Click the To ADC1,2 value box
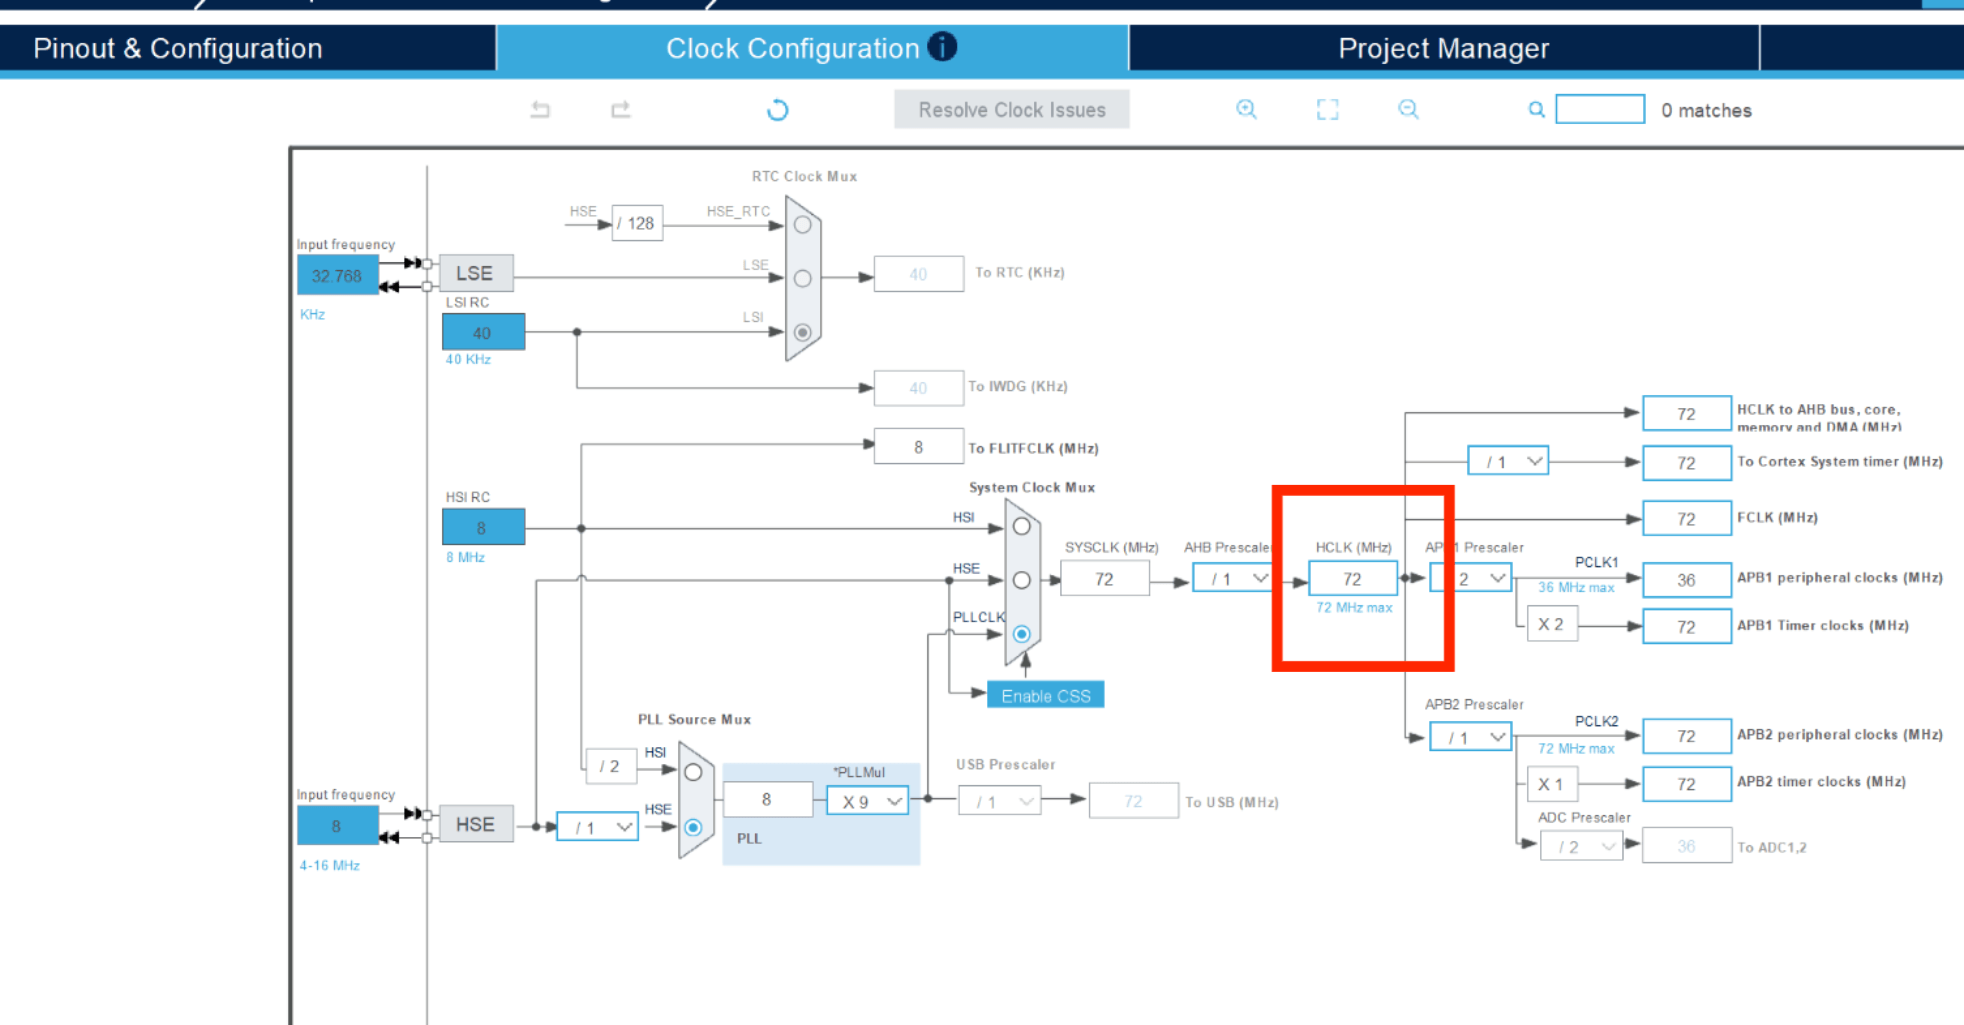Viewport: 1964px width, 1025px height. click(x=1686, y=846)
